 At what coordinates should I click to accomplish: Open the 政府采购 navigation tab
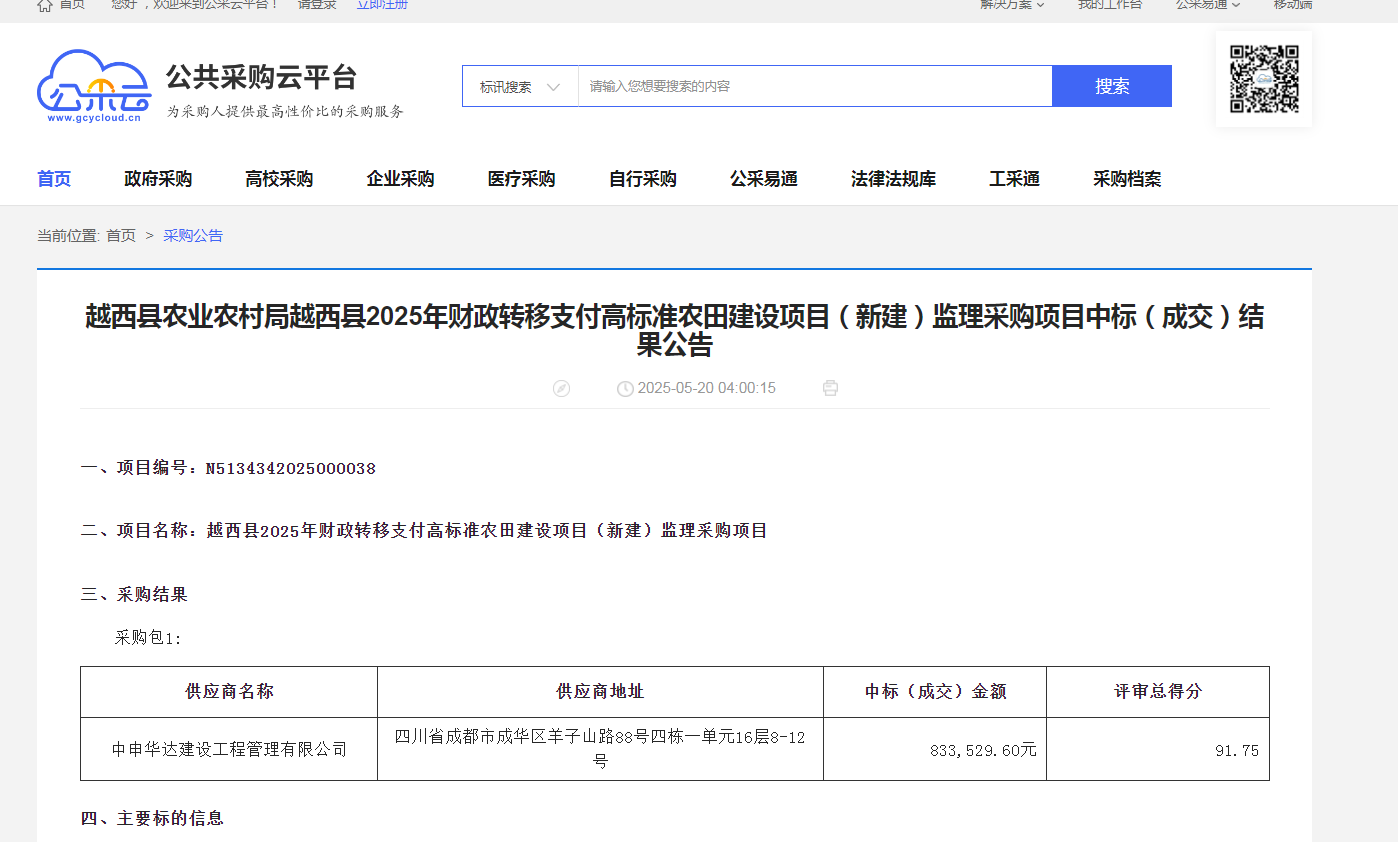[158, 179]
